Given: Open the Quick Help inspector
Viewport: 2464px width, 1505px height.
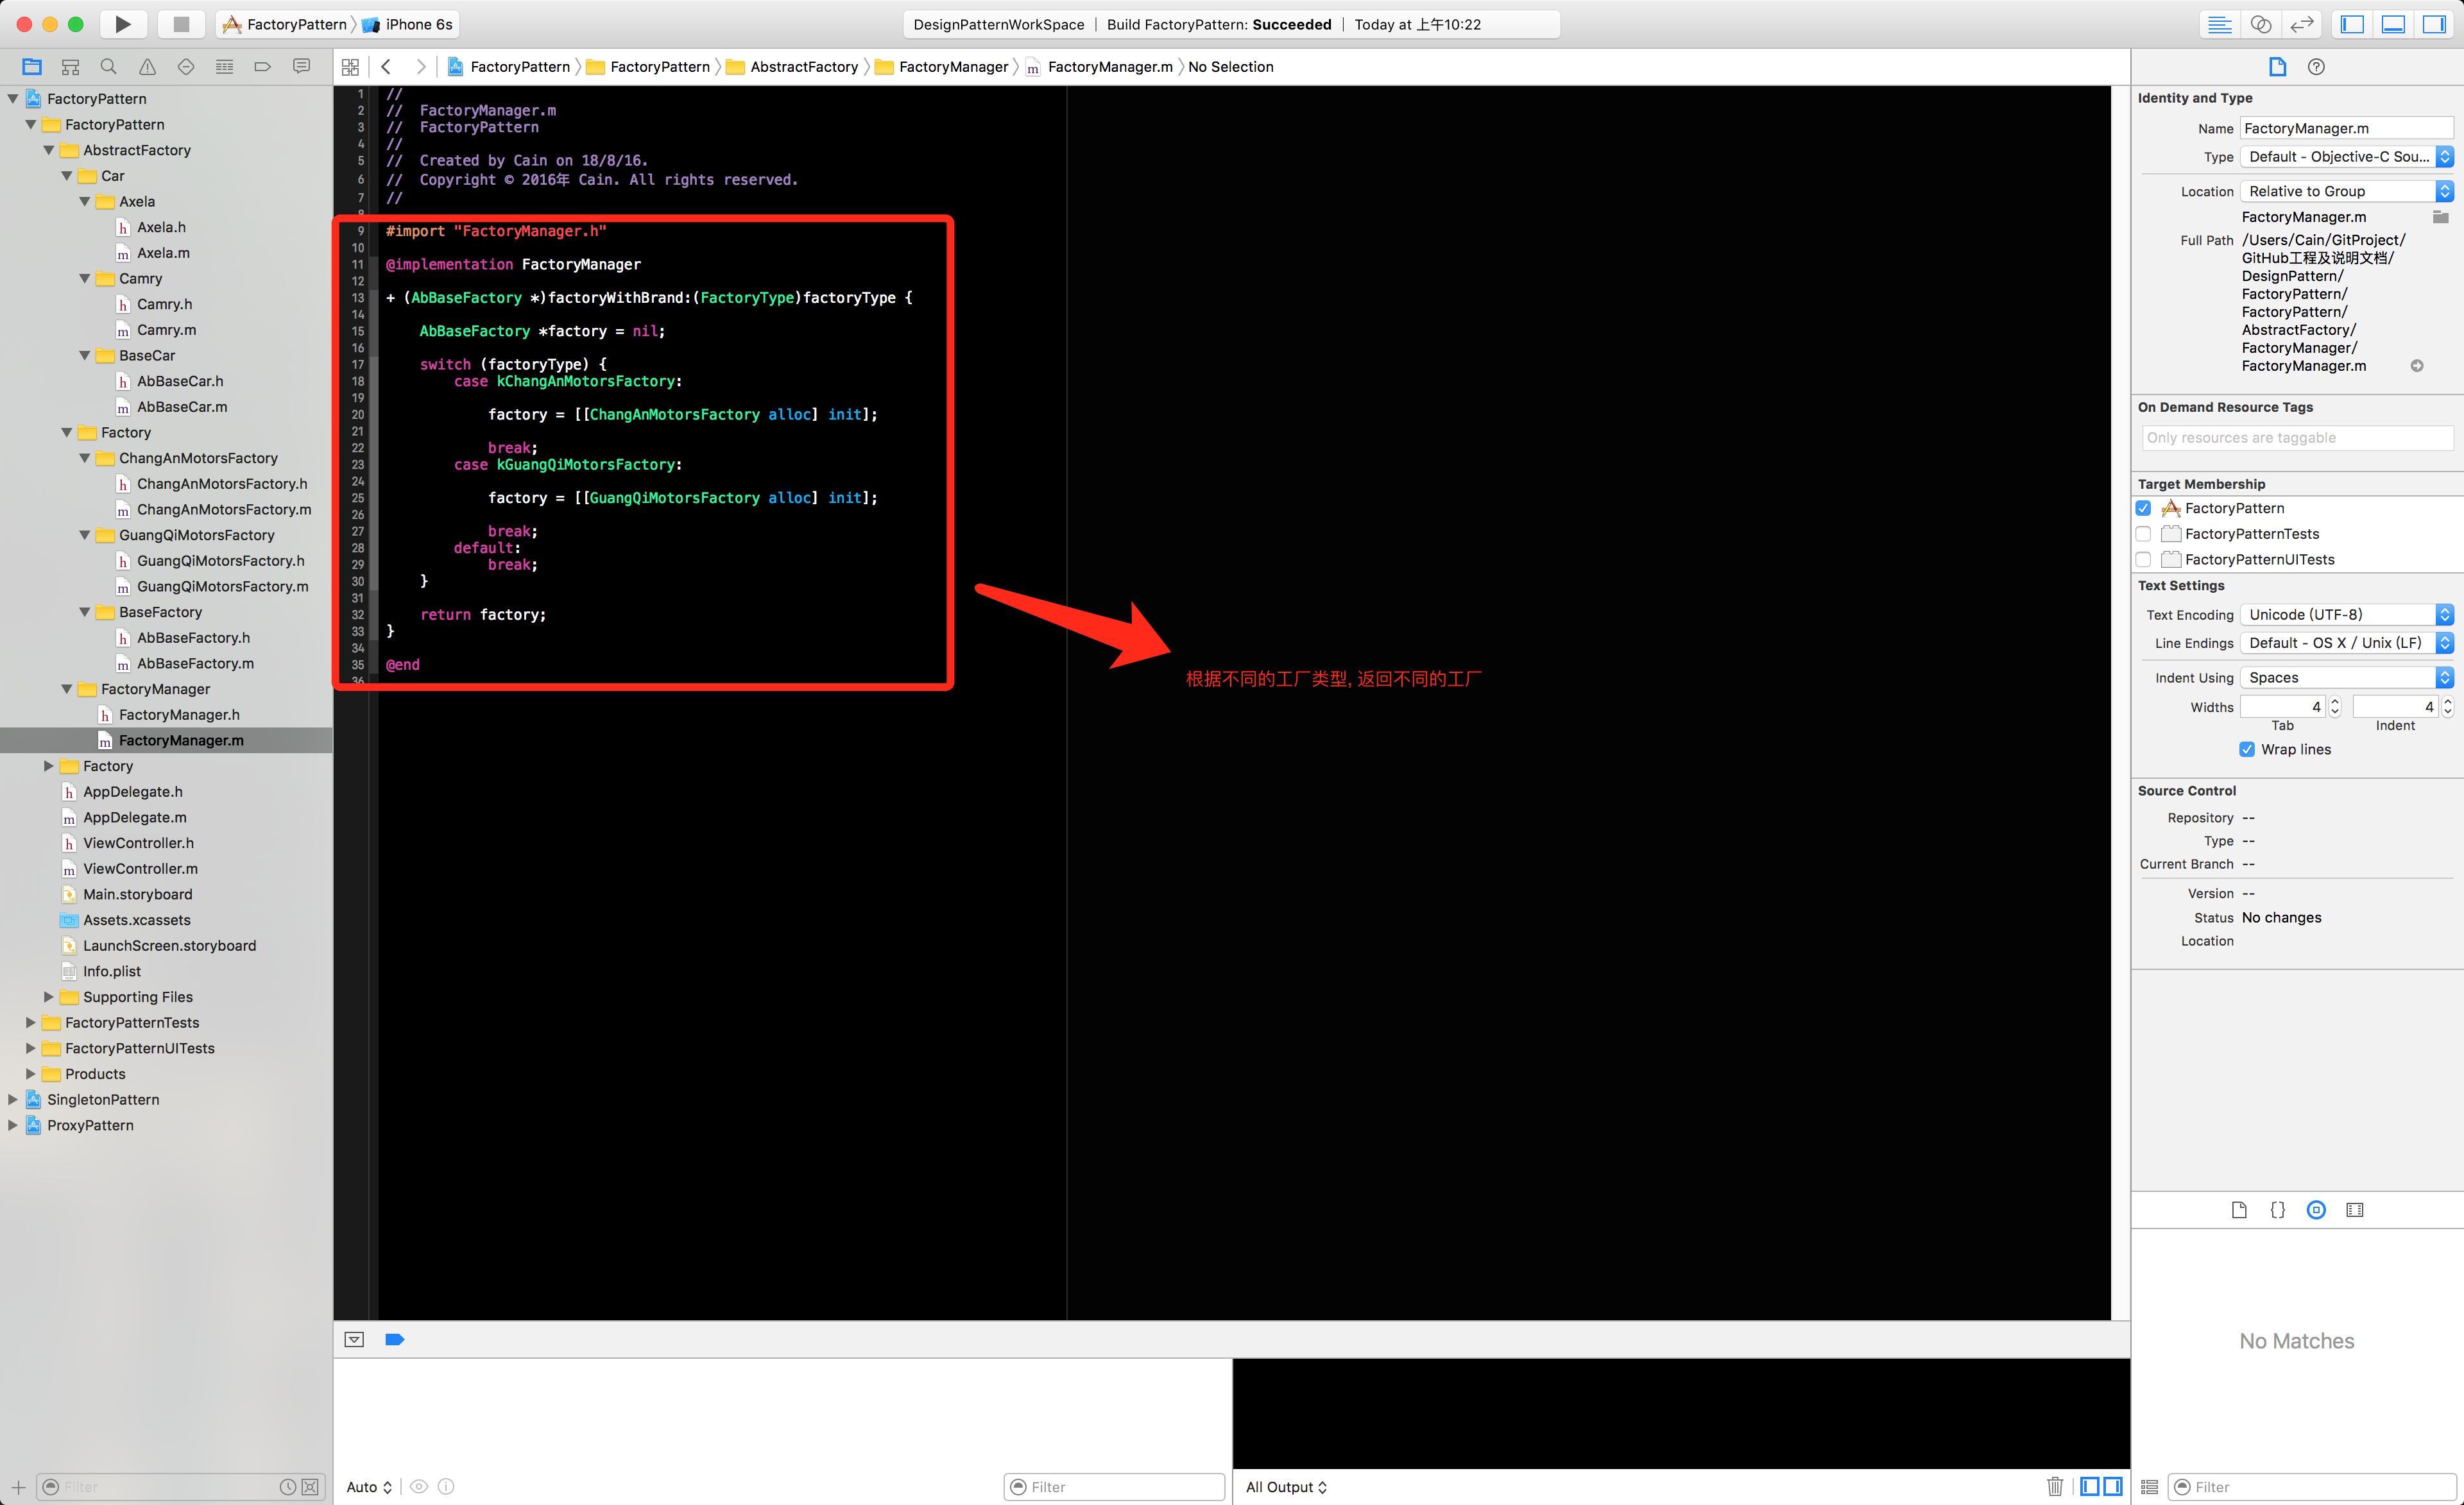Looking at the screenshot, I should (2316, 67).
